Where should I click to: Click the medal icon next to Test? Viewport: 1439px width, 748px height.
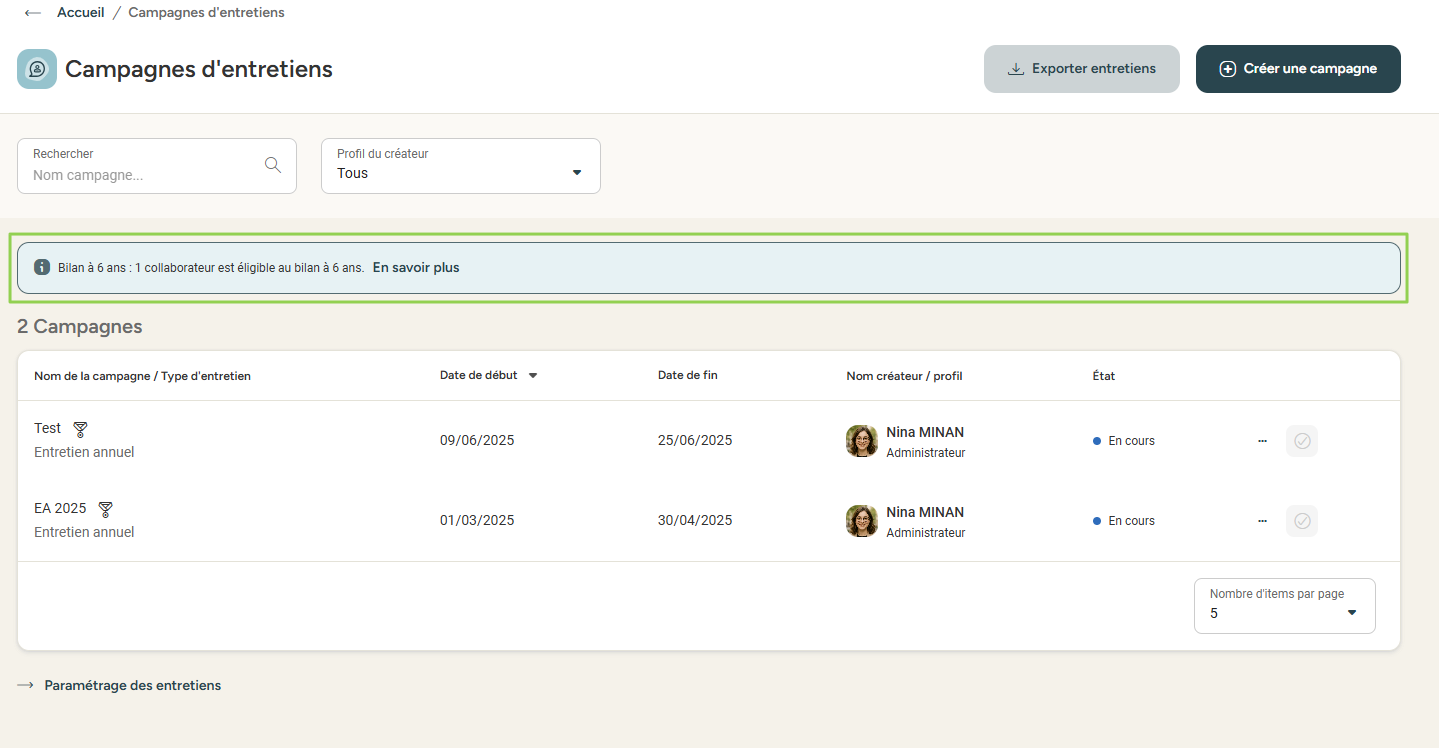pyautogui.click(x=81, y=429)
